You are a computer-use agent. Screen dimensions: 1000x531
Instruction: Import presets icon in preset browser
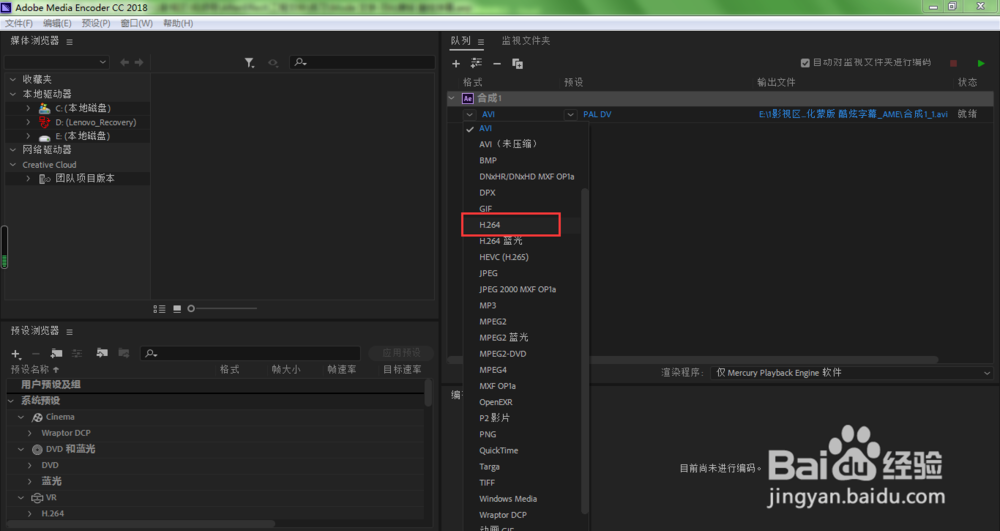101,353
